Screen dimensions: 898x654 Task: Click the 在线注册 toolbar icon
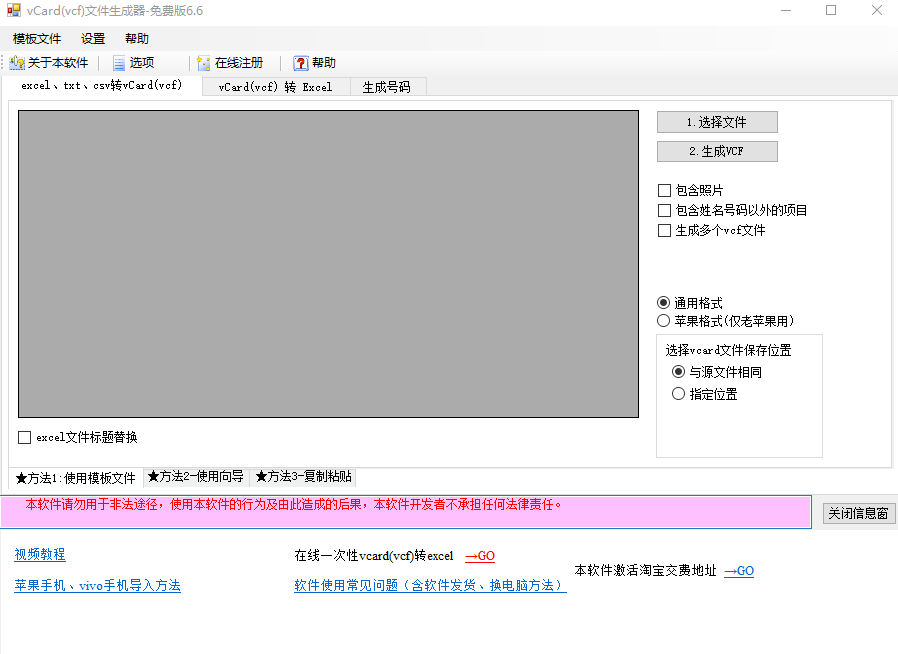[204, 63]
